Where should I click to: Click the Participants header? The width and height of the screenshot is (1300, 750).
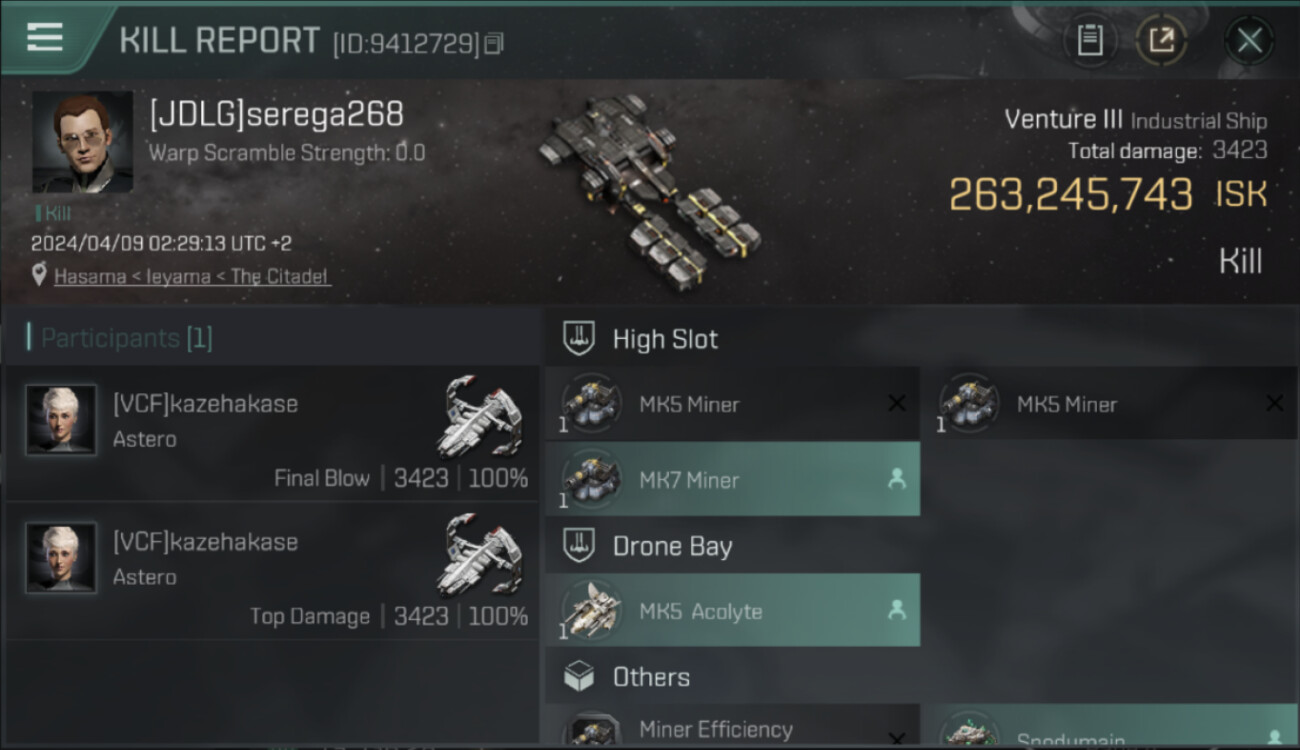pyautogui.click(x=120, y=338)
